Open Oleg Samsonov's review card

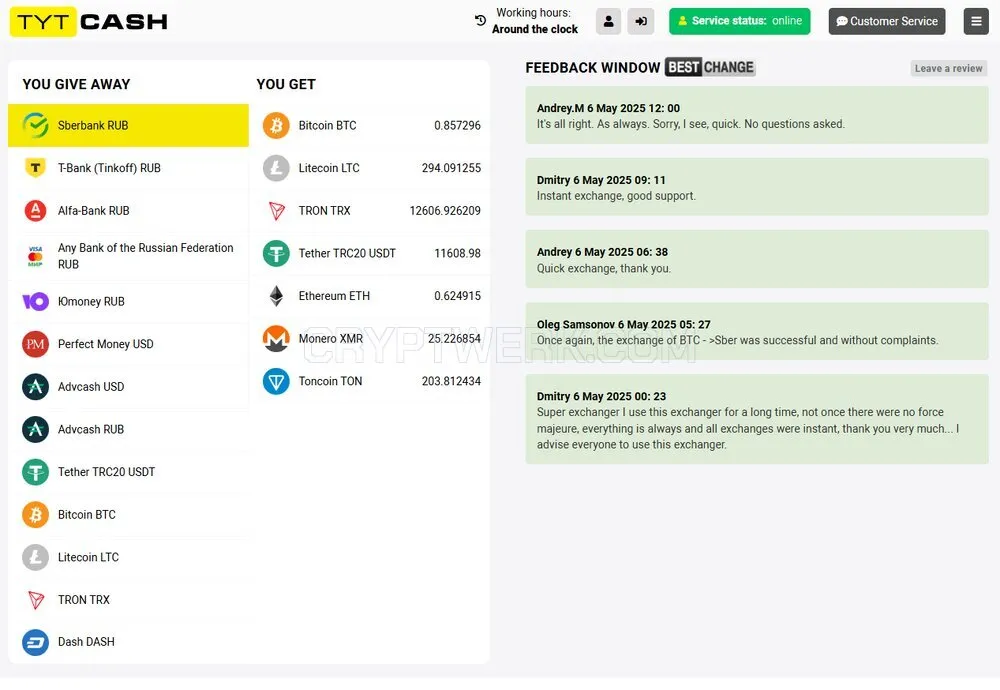(756, 332)
